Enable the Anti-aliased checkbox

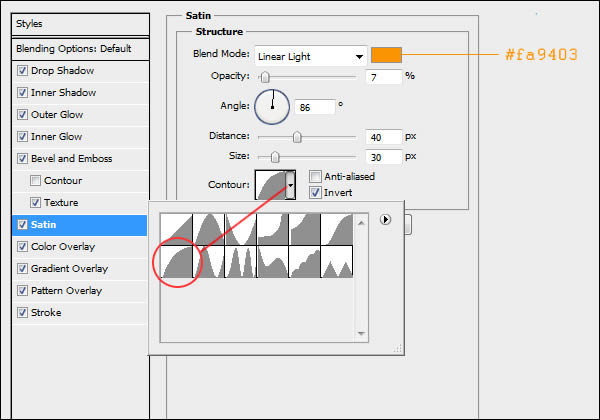315,177
